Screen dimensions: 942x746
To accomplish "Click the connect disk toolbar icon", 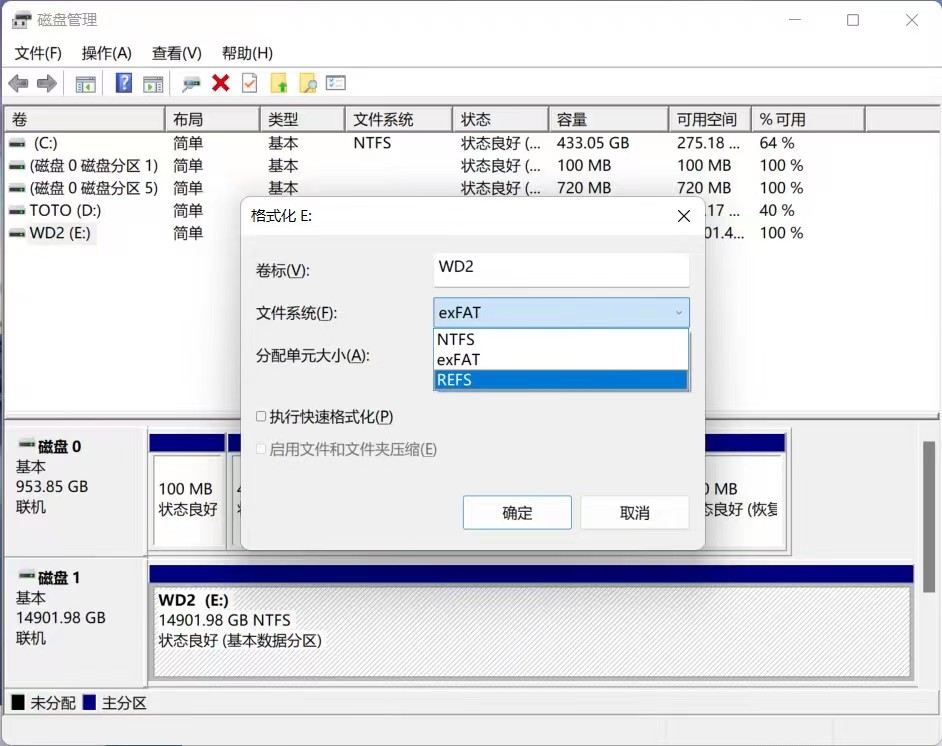I will click(x=191, y=84).
